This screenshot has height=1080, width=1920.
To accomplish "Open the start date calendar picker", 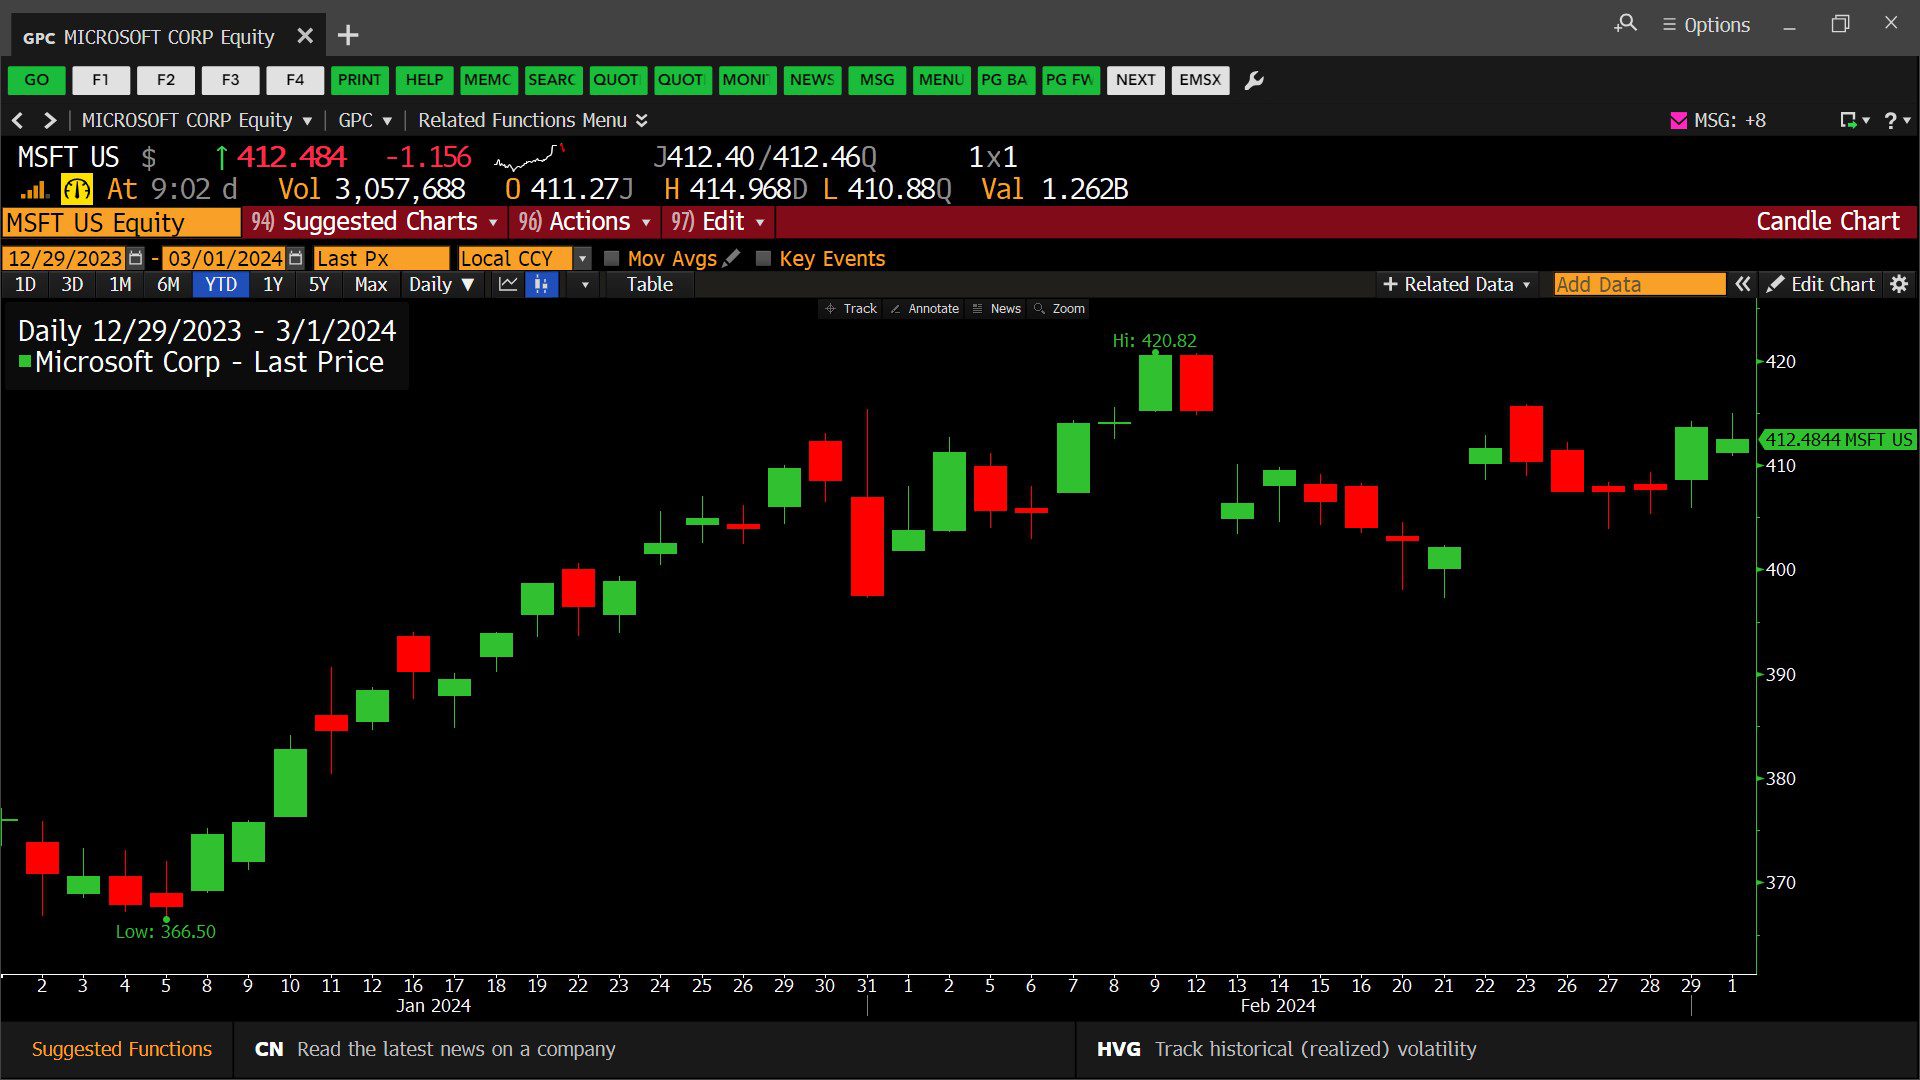I will pyautogui.click(x=136, y=258).
